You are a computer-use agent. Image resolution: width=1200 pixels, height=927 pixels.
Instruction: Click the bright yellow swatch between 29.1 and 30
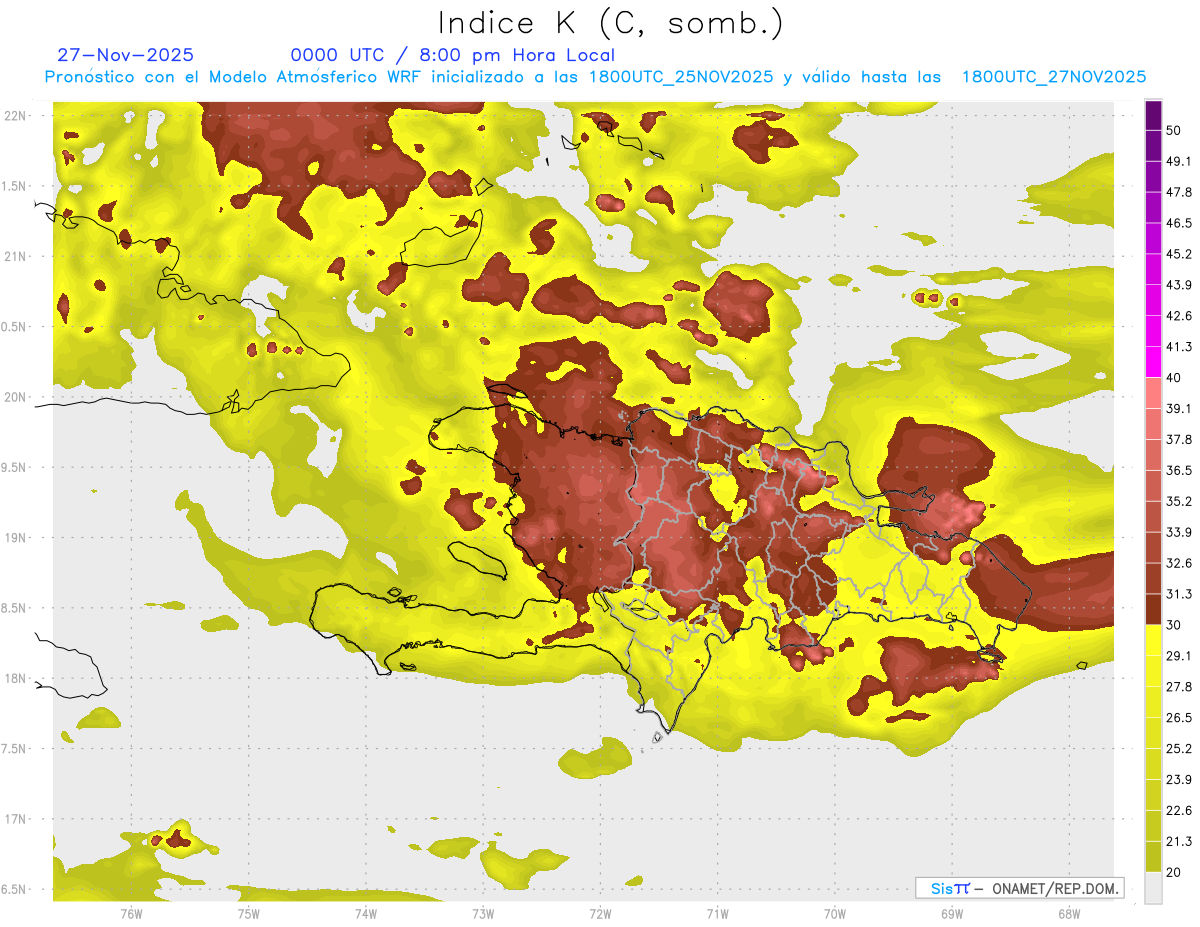pyautogui.click(x=1153, y=640)
